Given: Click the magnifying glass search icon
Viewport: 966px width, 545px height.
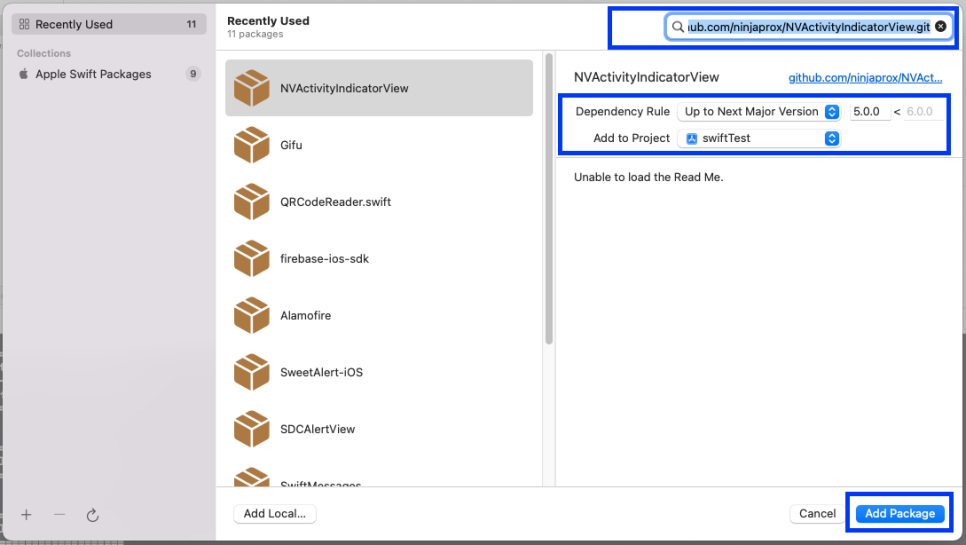Looking at the screenshot, I should click(x=678, y=26).
